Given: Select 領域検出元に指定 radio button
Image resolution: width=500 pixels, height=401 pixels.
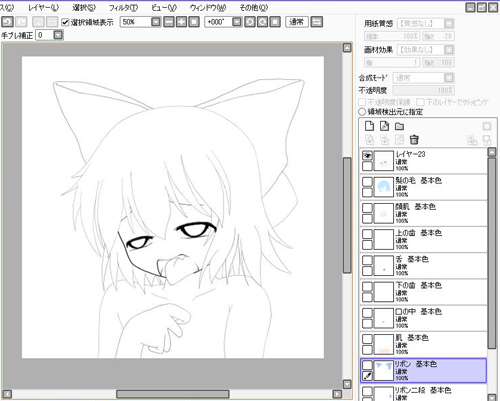Looking at the screenshot, I should 362,112.
